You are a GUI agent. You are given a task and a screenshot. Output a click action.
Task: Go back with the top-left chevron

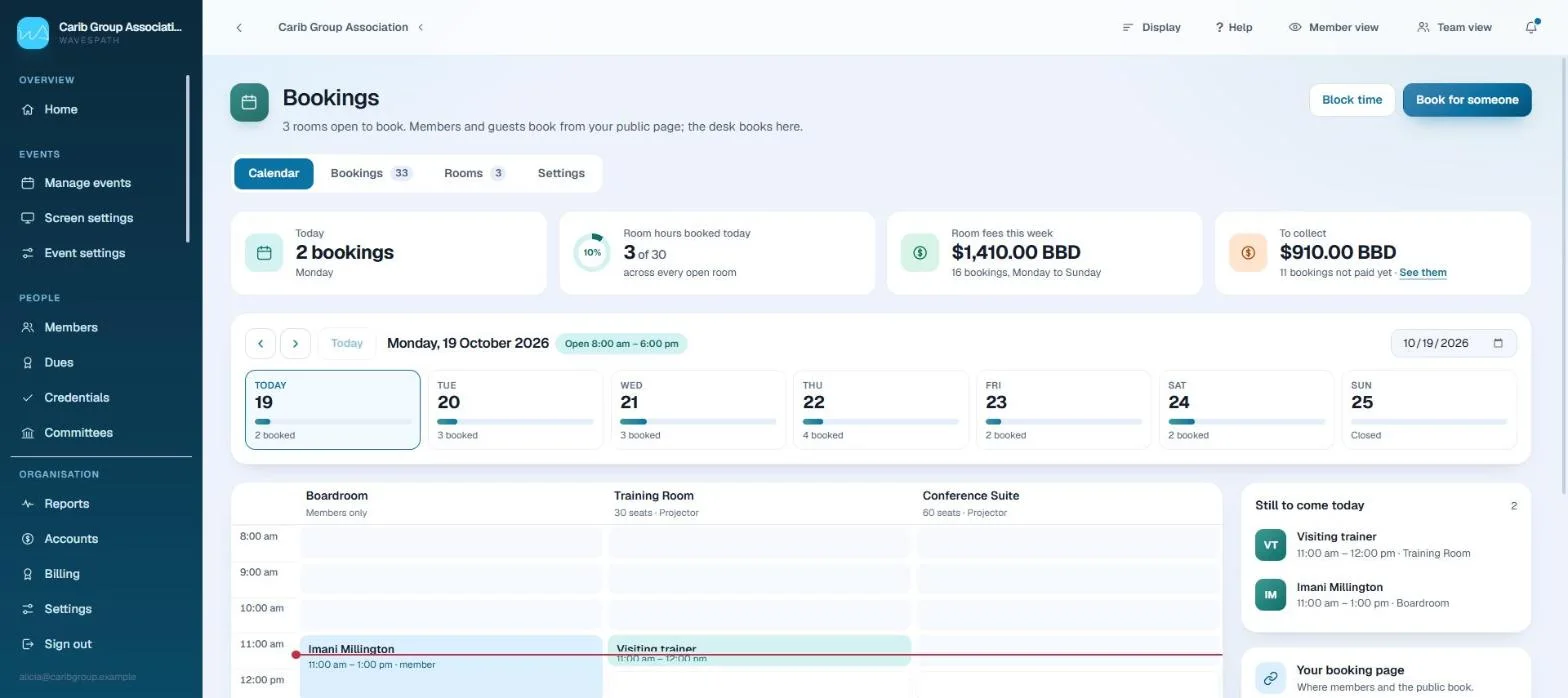click(239, 27)
